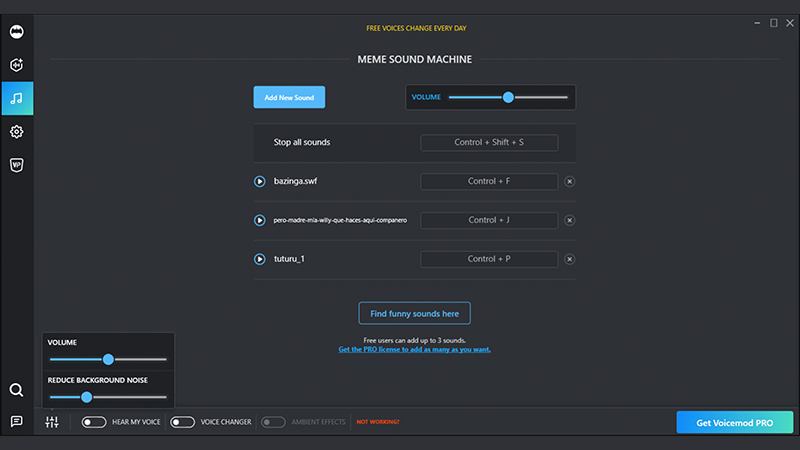Click the pero-madre-mia-willy-que-haces-aqui-companero name
Image resolution: width=800 pixels, height=450 pixels.
[340, 220]
